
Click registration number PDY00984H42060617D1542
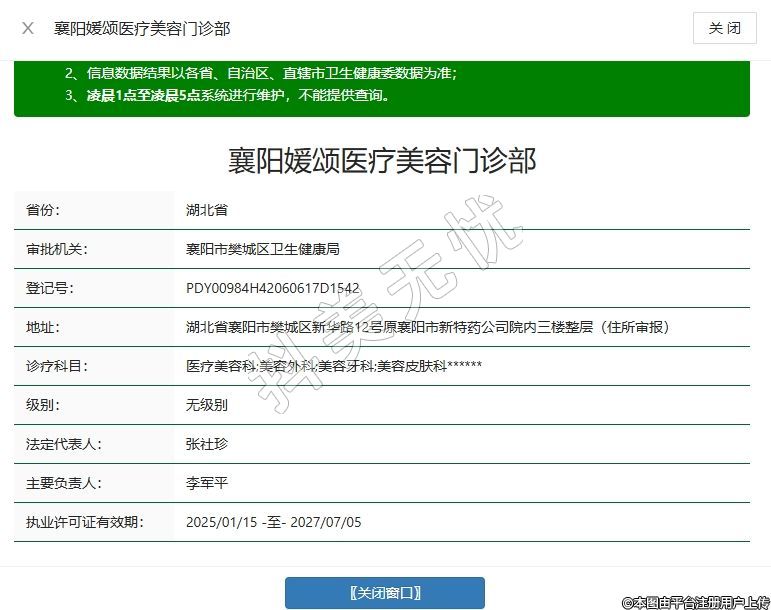272,288
